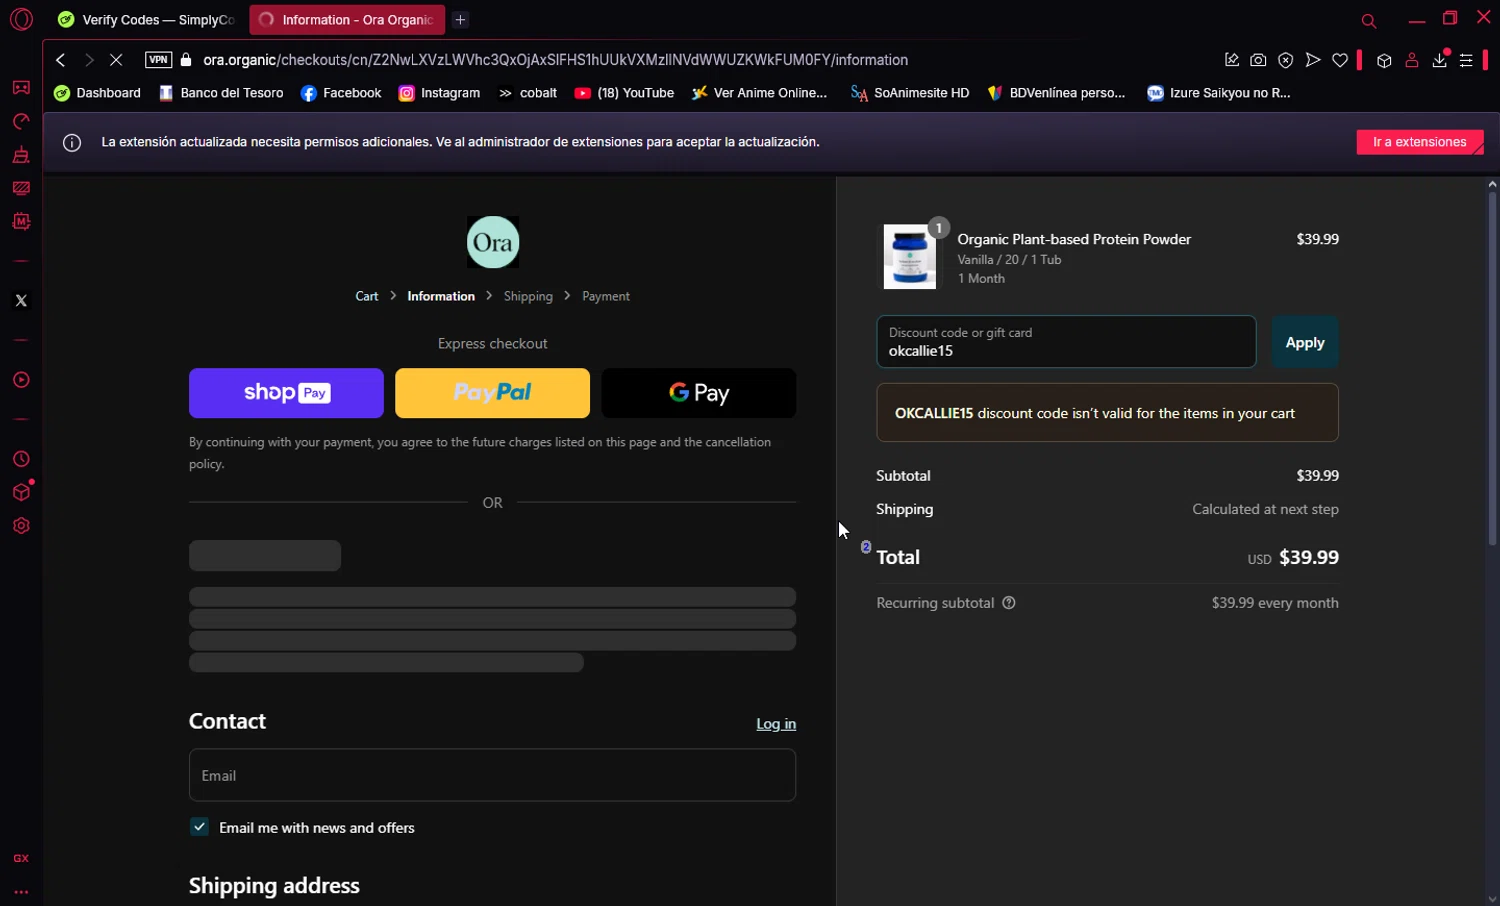This screenshot has width=1500, height=906.
Task: Open a new tab with the plus button
Action: (460, 19)
